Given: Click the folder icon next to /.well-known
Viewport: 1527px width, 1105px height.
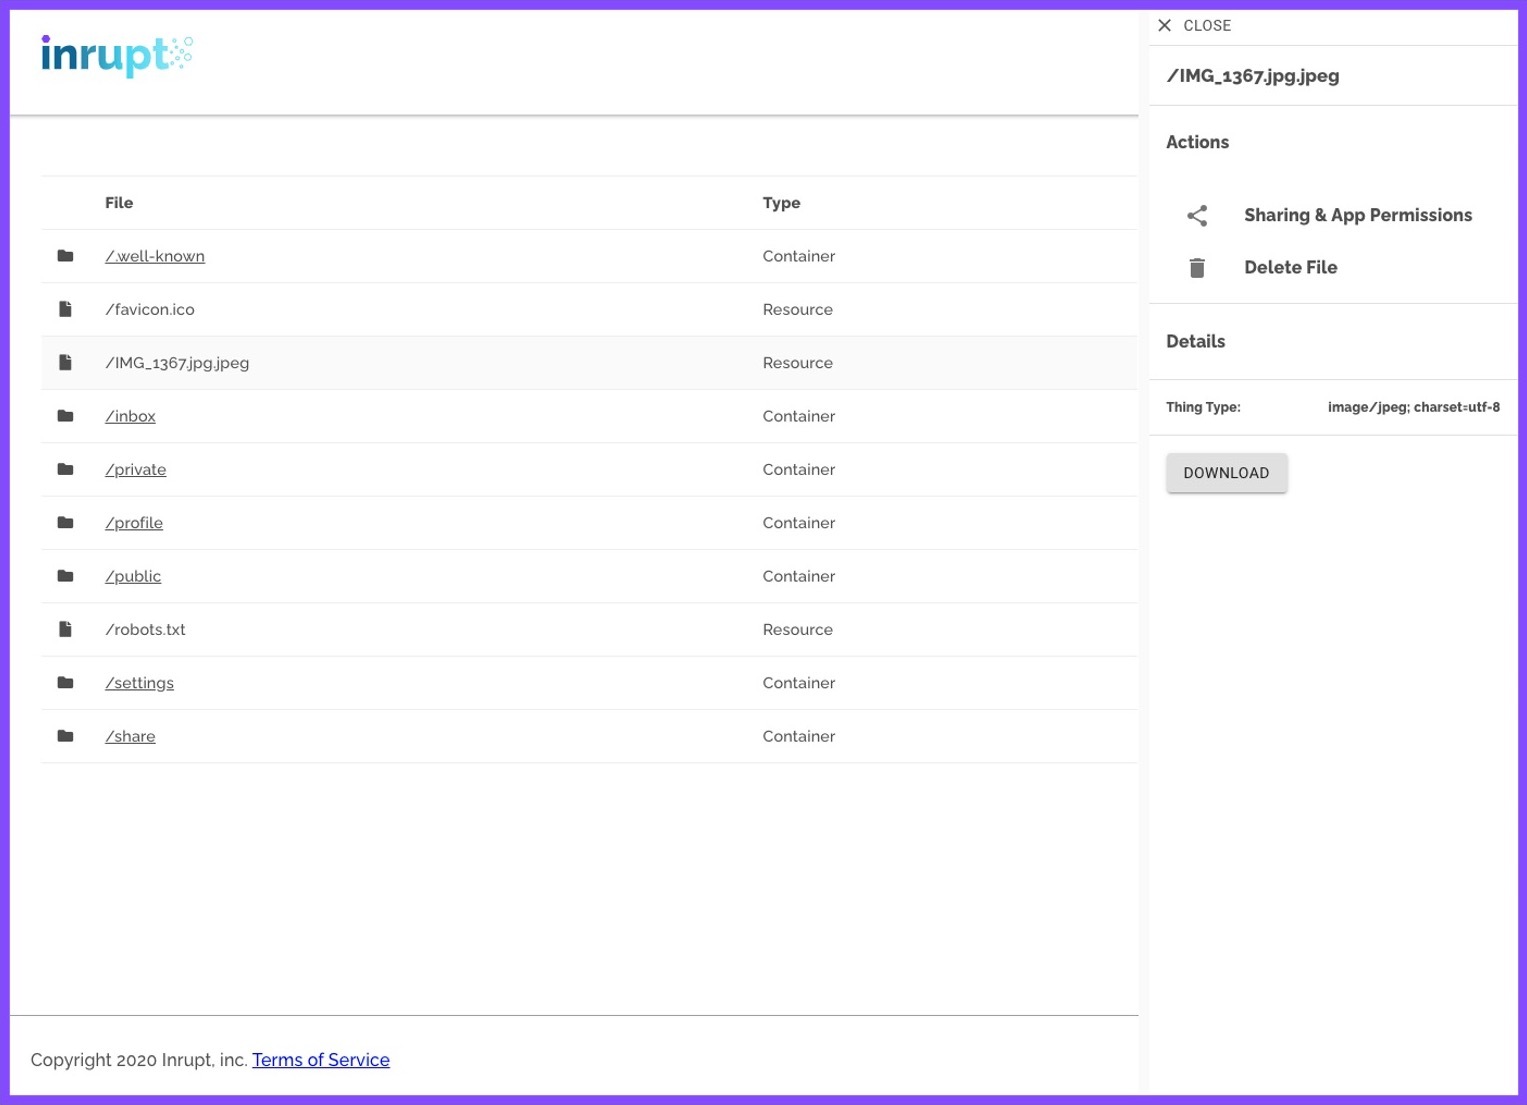Looking at the screenshot, I should coord(66,256).
